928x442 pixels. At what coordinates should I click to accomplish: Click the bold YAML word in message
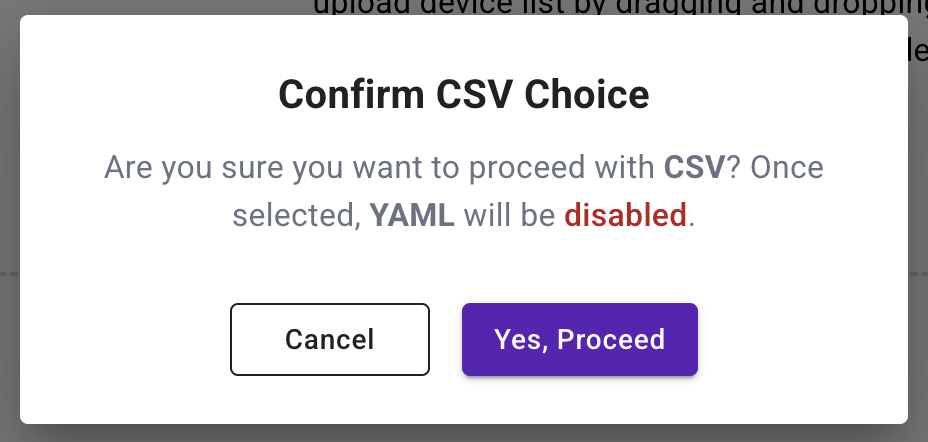coord(412,215)
